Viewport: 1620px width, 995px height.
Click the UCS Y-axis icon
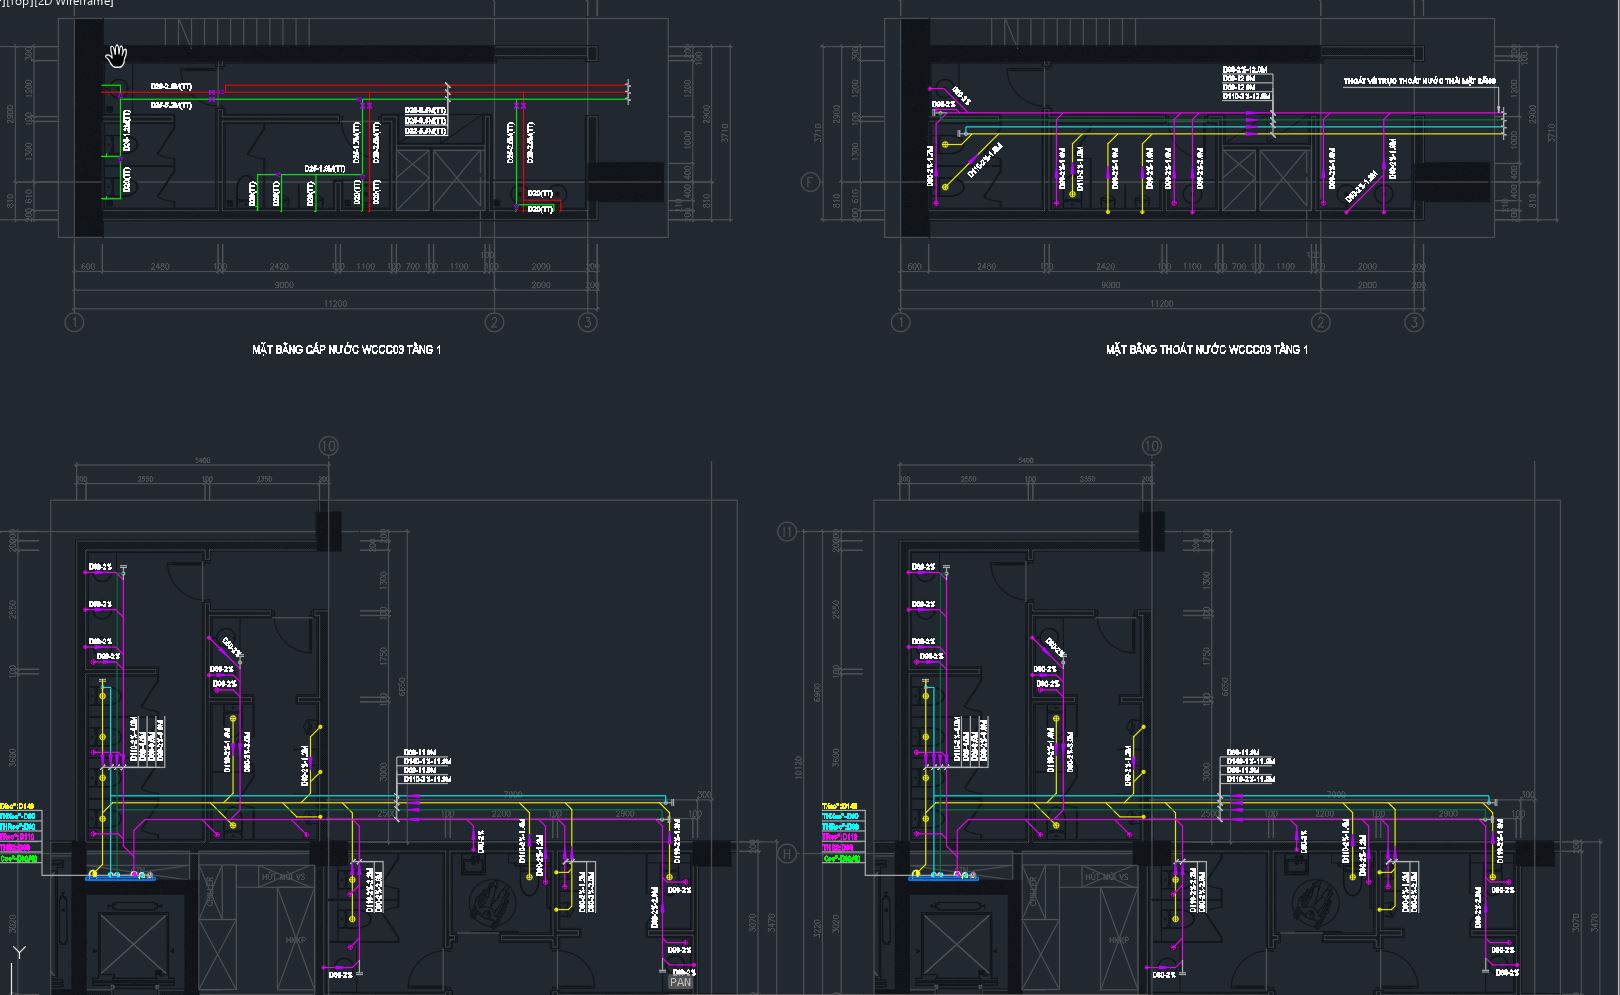click(18, 953)
